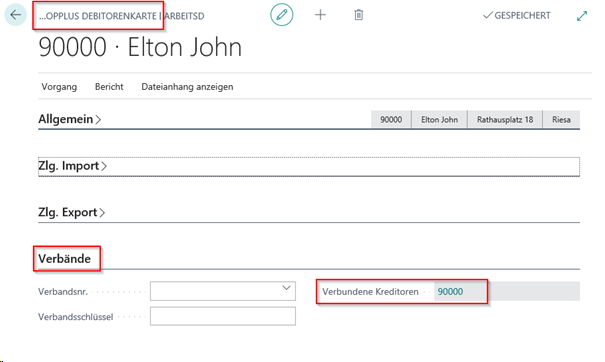The image size is (605, 362).
Task: Click the Verbandsnr. field label
Action: tap(63, 292)
